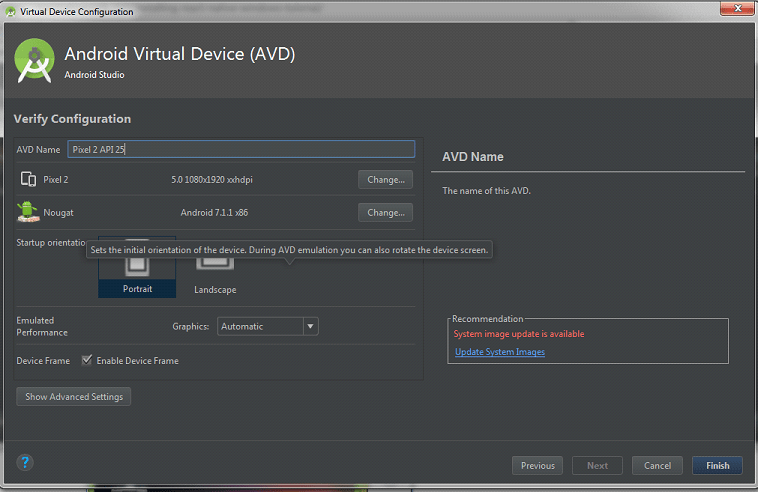Cancel the virtual device configuration

[x=657, y=465]
